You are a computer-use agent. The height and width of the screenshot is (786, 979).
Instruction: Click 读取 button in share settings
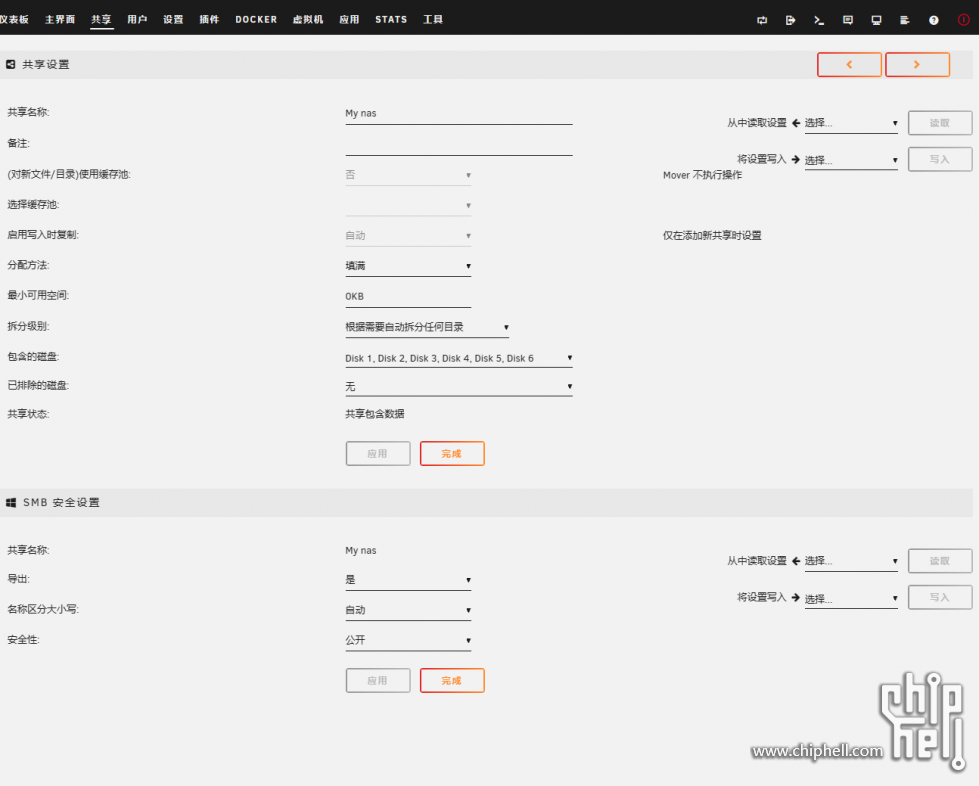coord(940,123)
